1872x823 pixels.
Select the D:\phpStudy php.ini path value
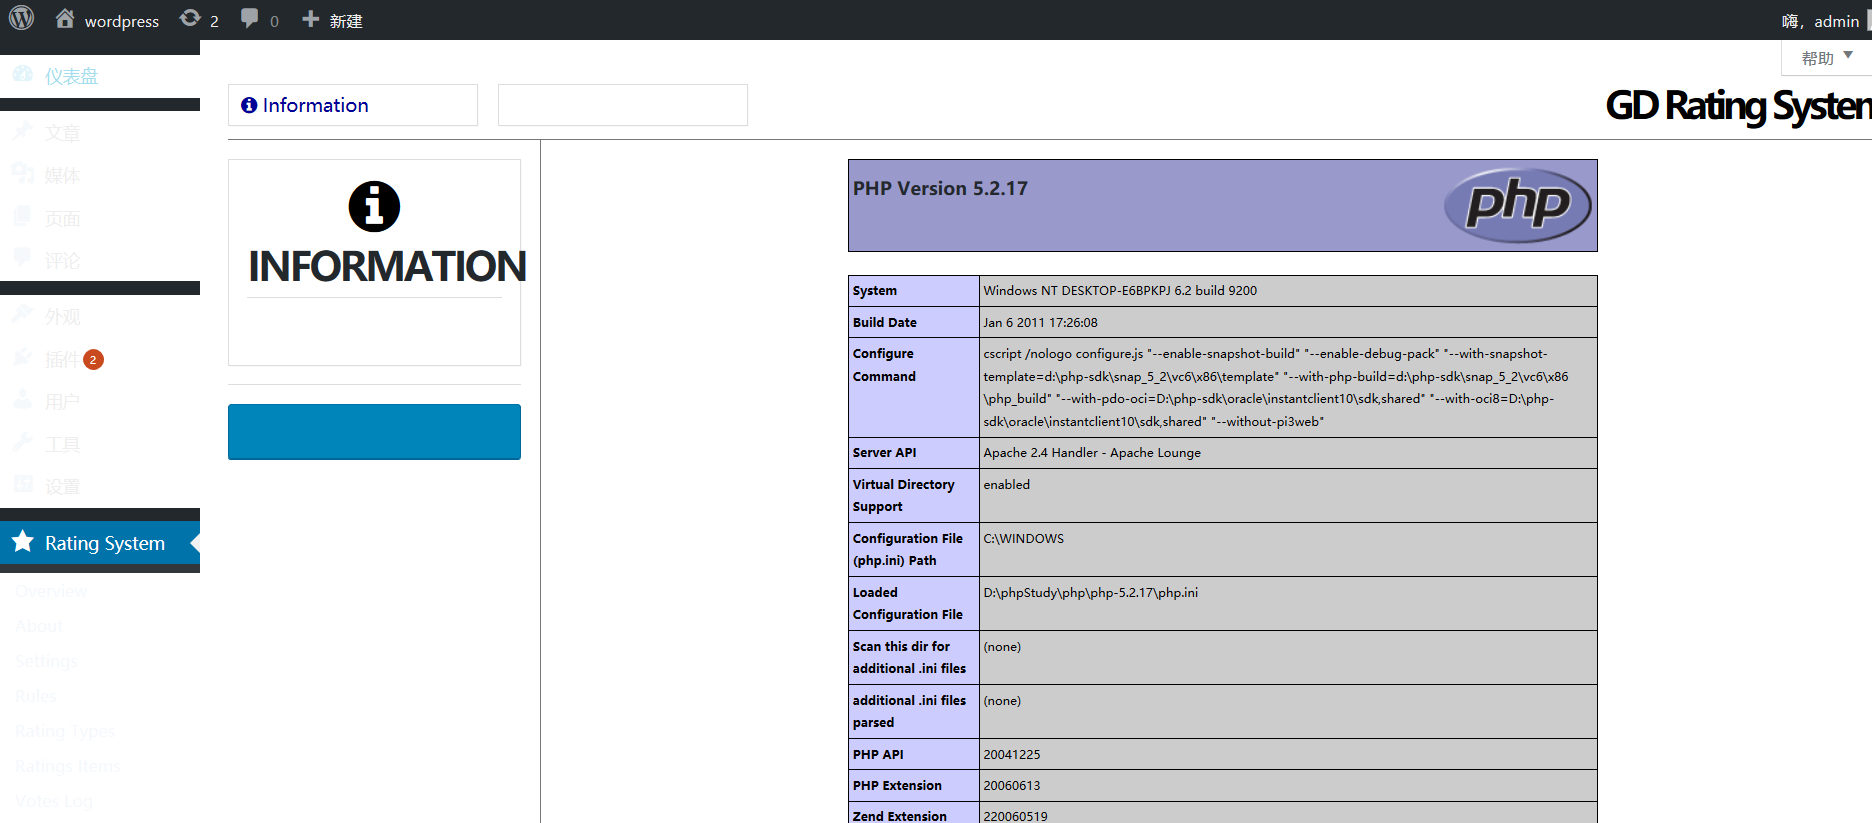1090,593
